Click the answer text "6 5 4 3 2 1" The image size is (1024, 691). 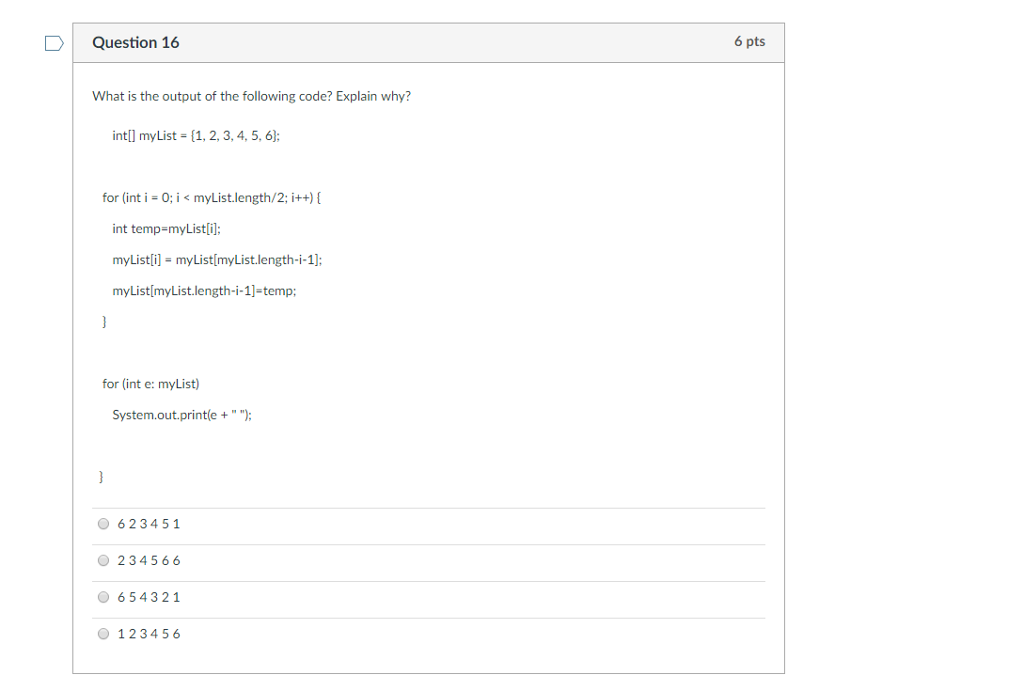(x=149, y=597)
